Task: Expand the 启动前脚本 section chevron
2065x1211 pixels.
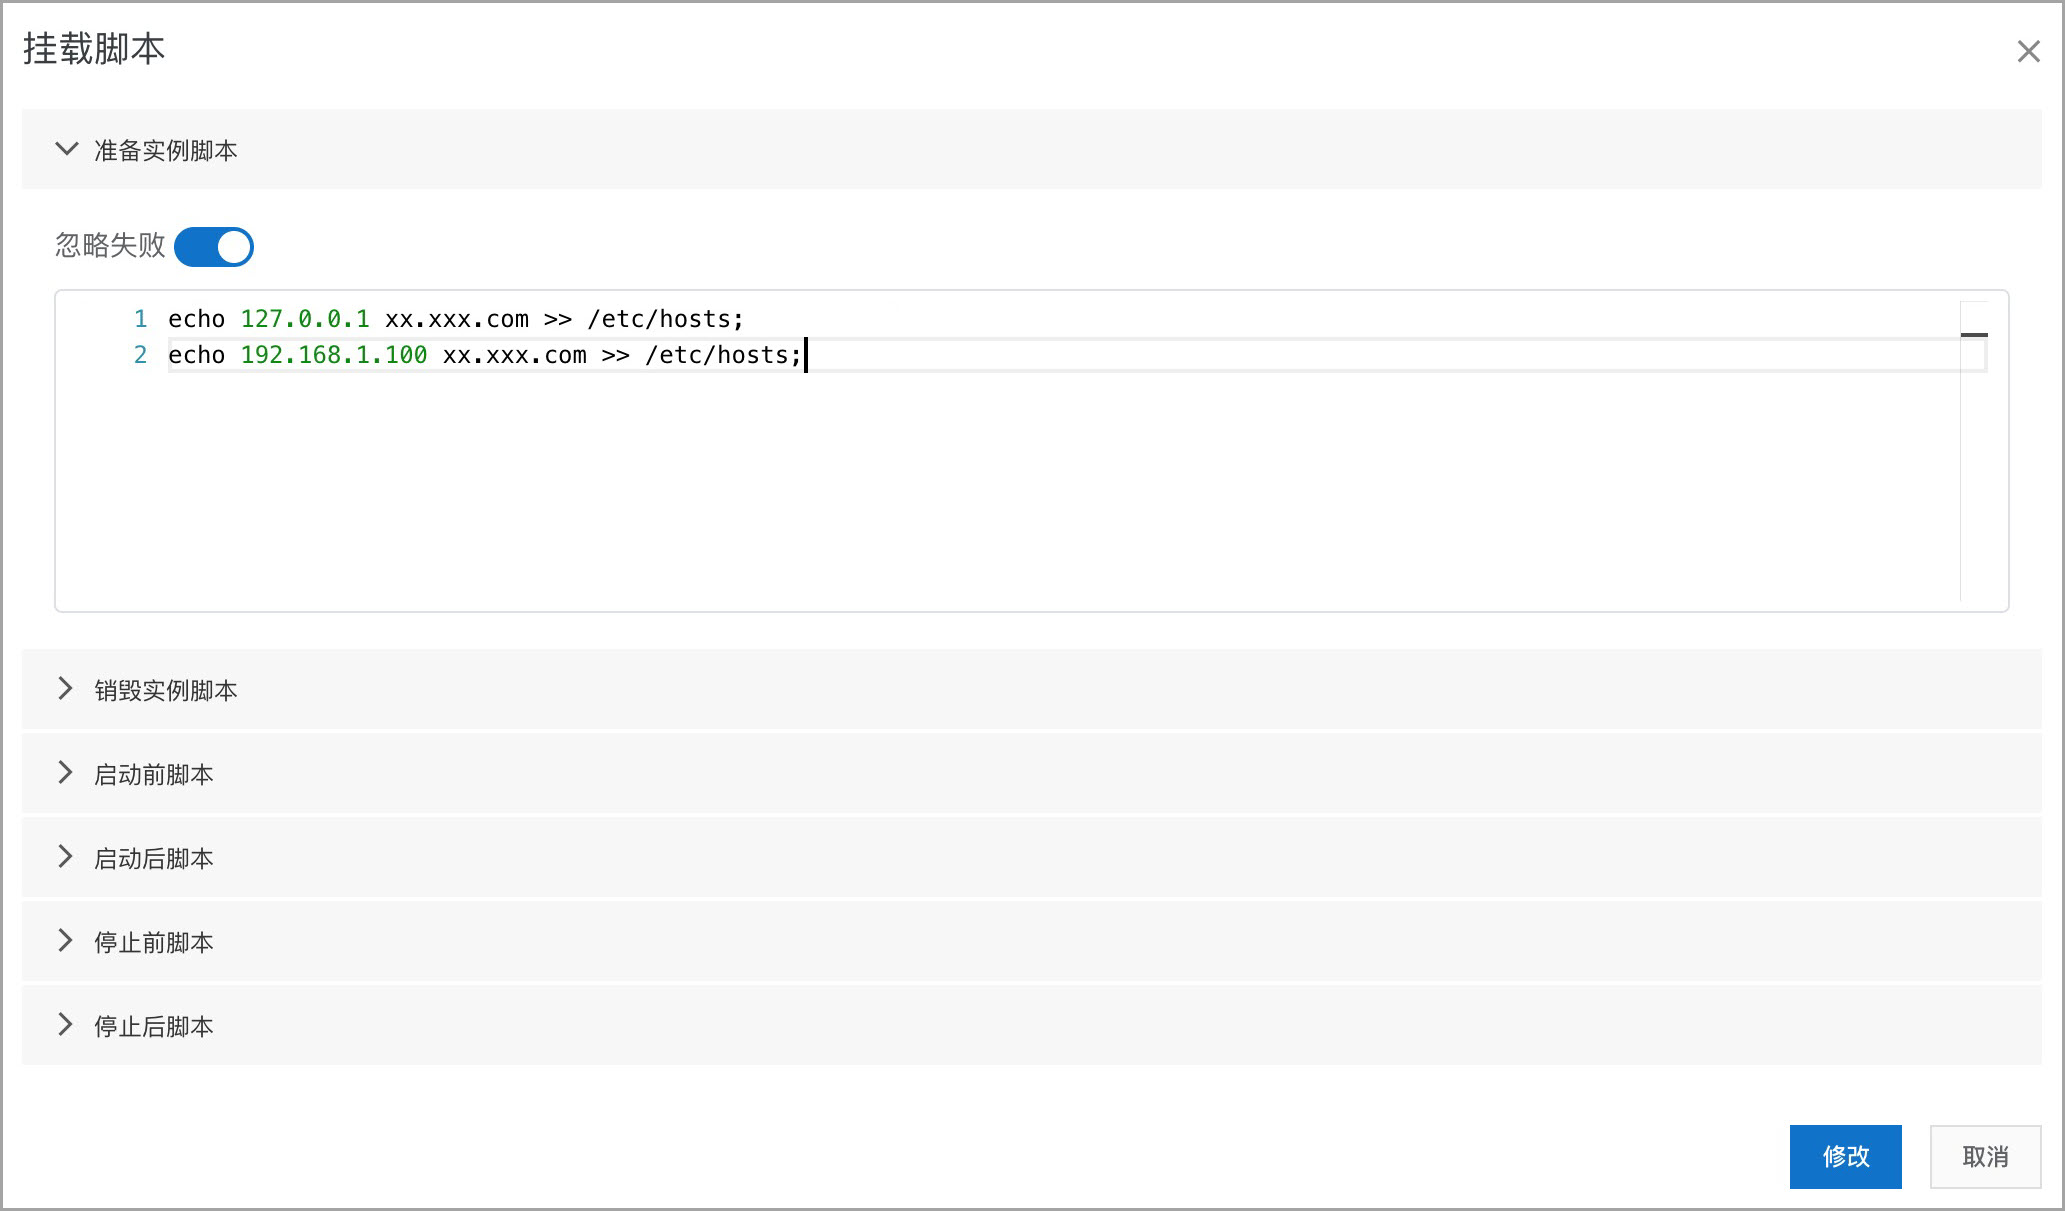Action: [x=65, y=772]
